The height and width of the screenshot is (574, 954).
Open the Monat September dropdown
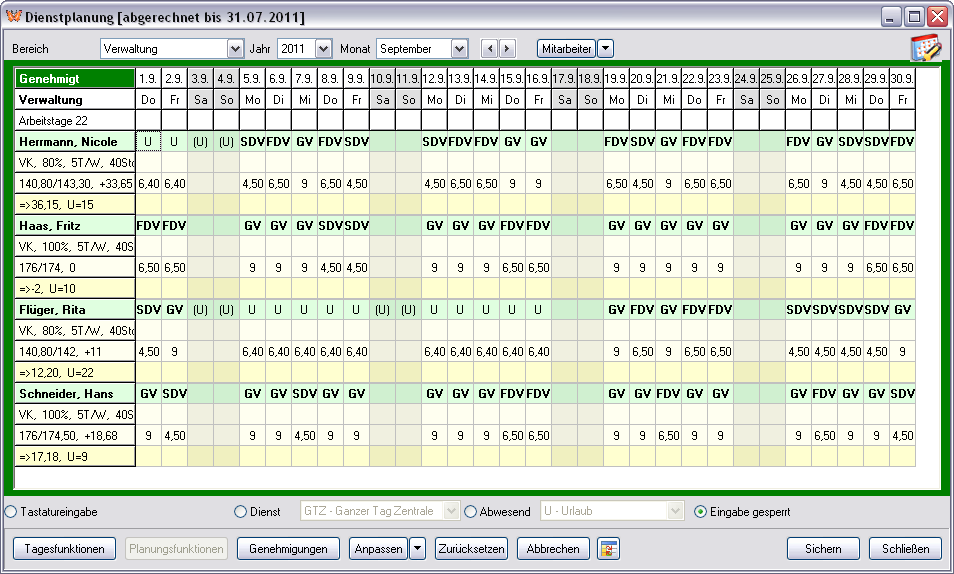point(459,49)
